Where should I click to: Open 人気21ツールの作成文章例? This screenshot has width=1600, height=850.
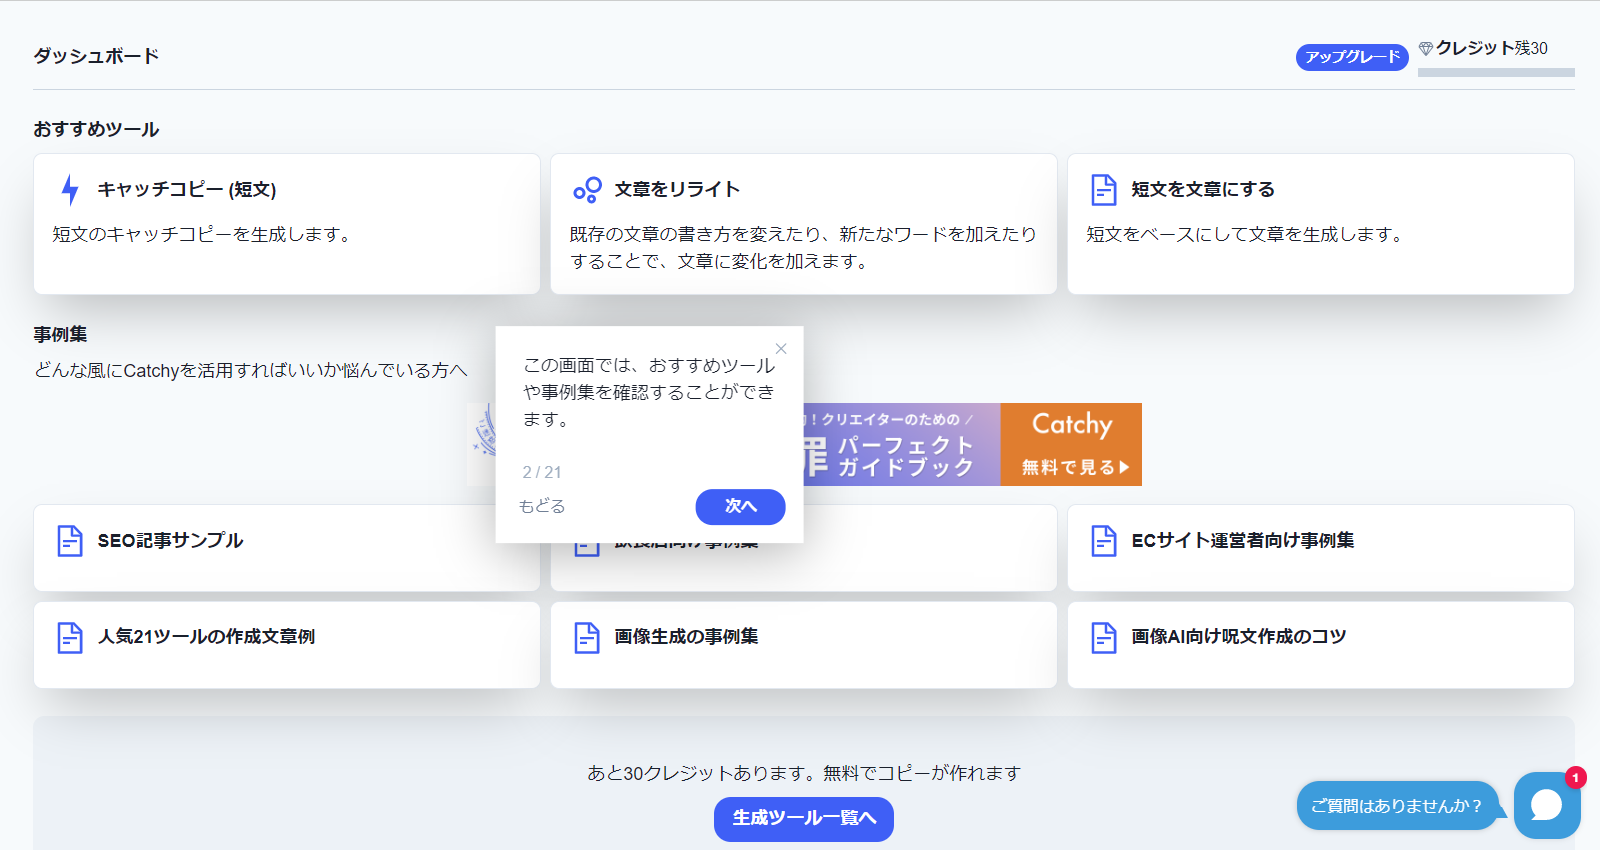pos(287,645)
